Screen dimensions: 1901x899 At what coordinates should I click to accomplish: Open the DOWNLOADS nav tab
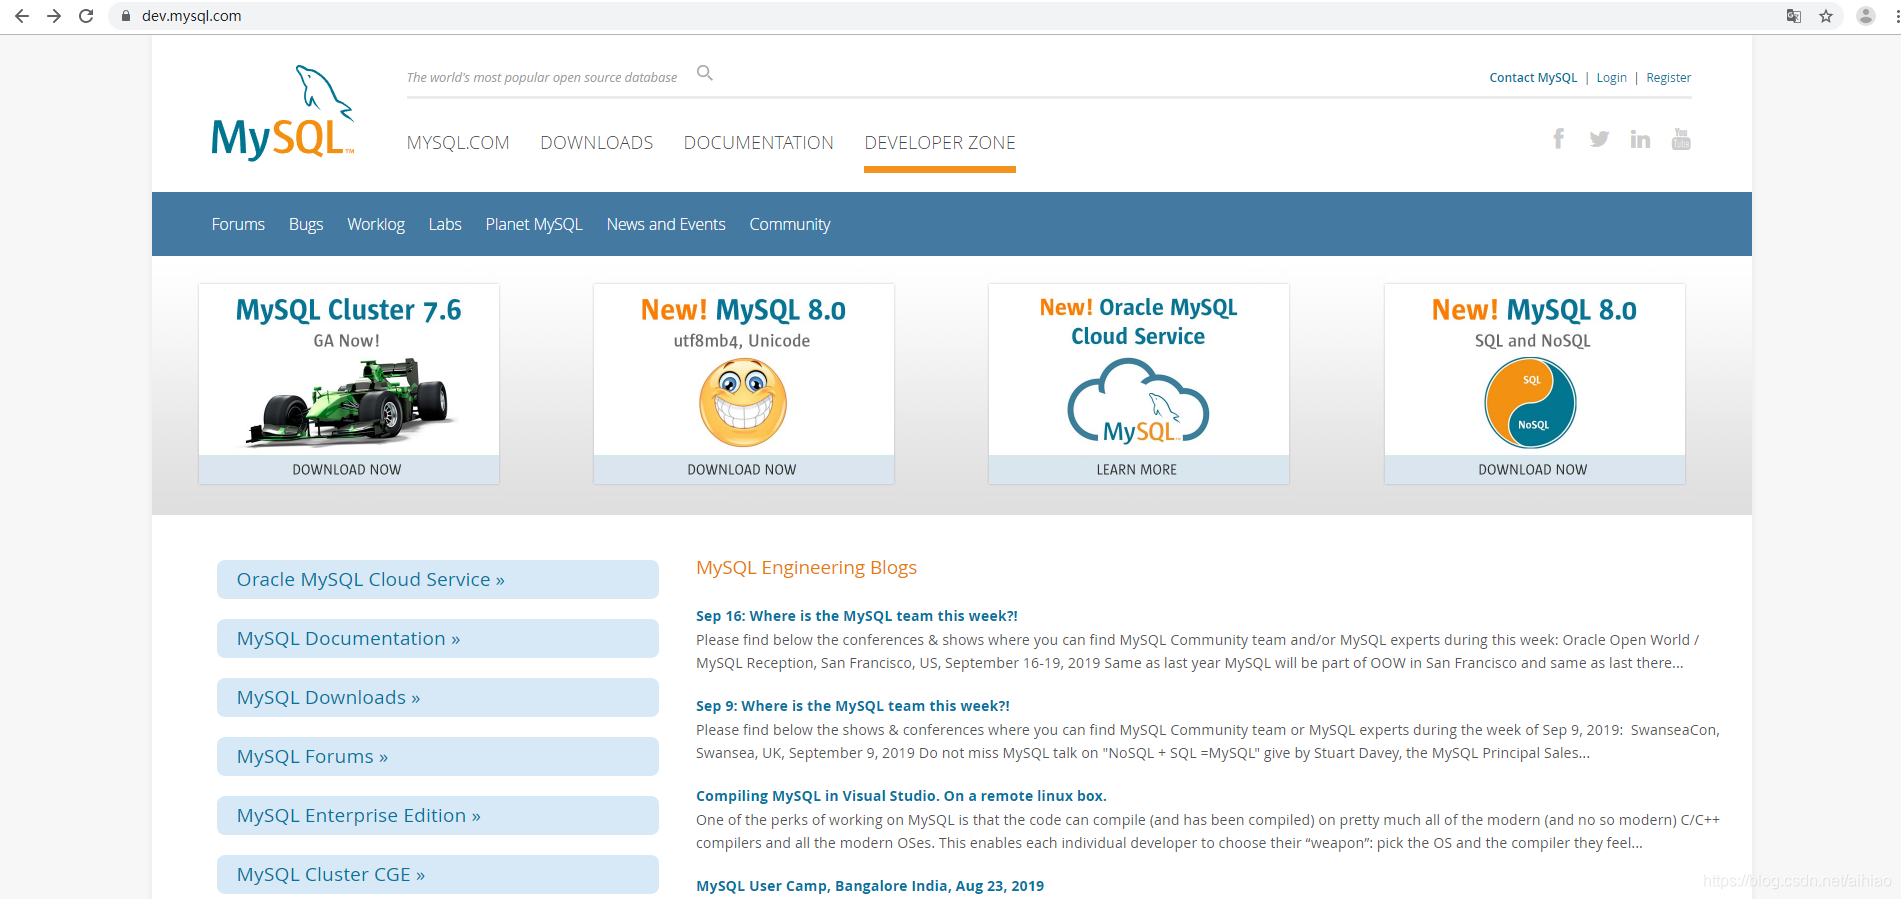pyautogui.click(x=597, y=143)
